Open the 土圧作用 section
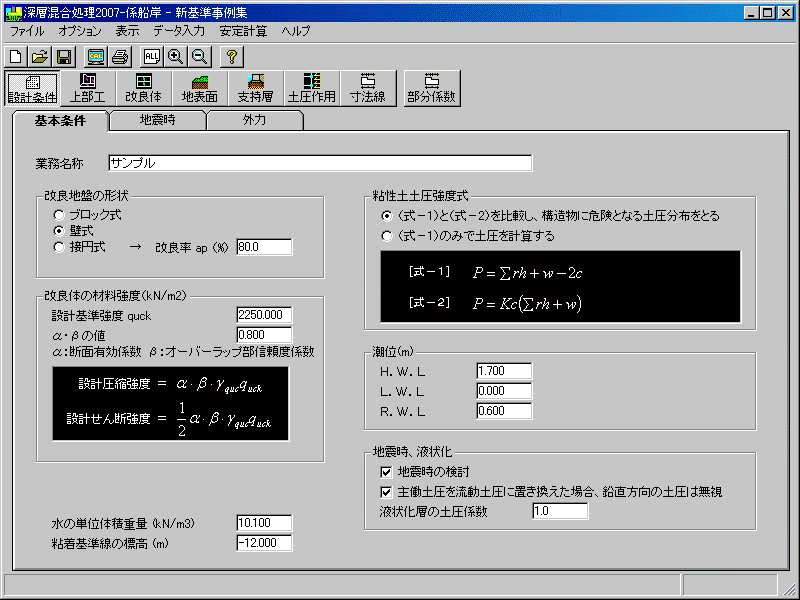 coord(311,88)
